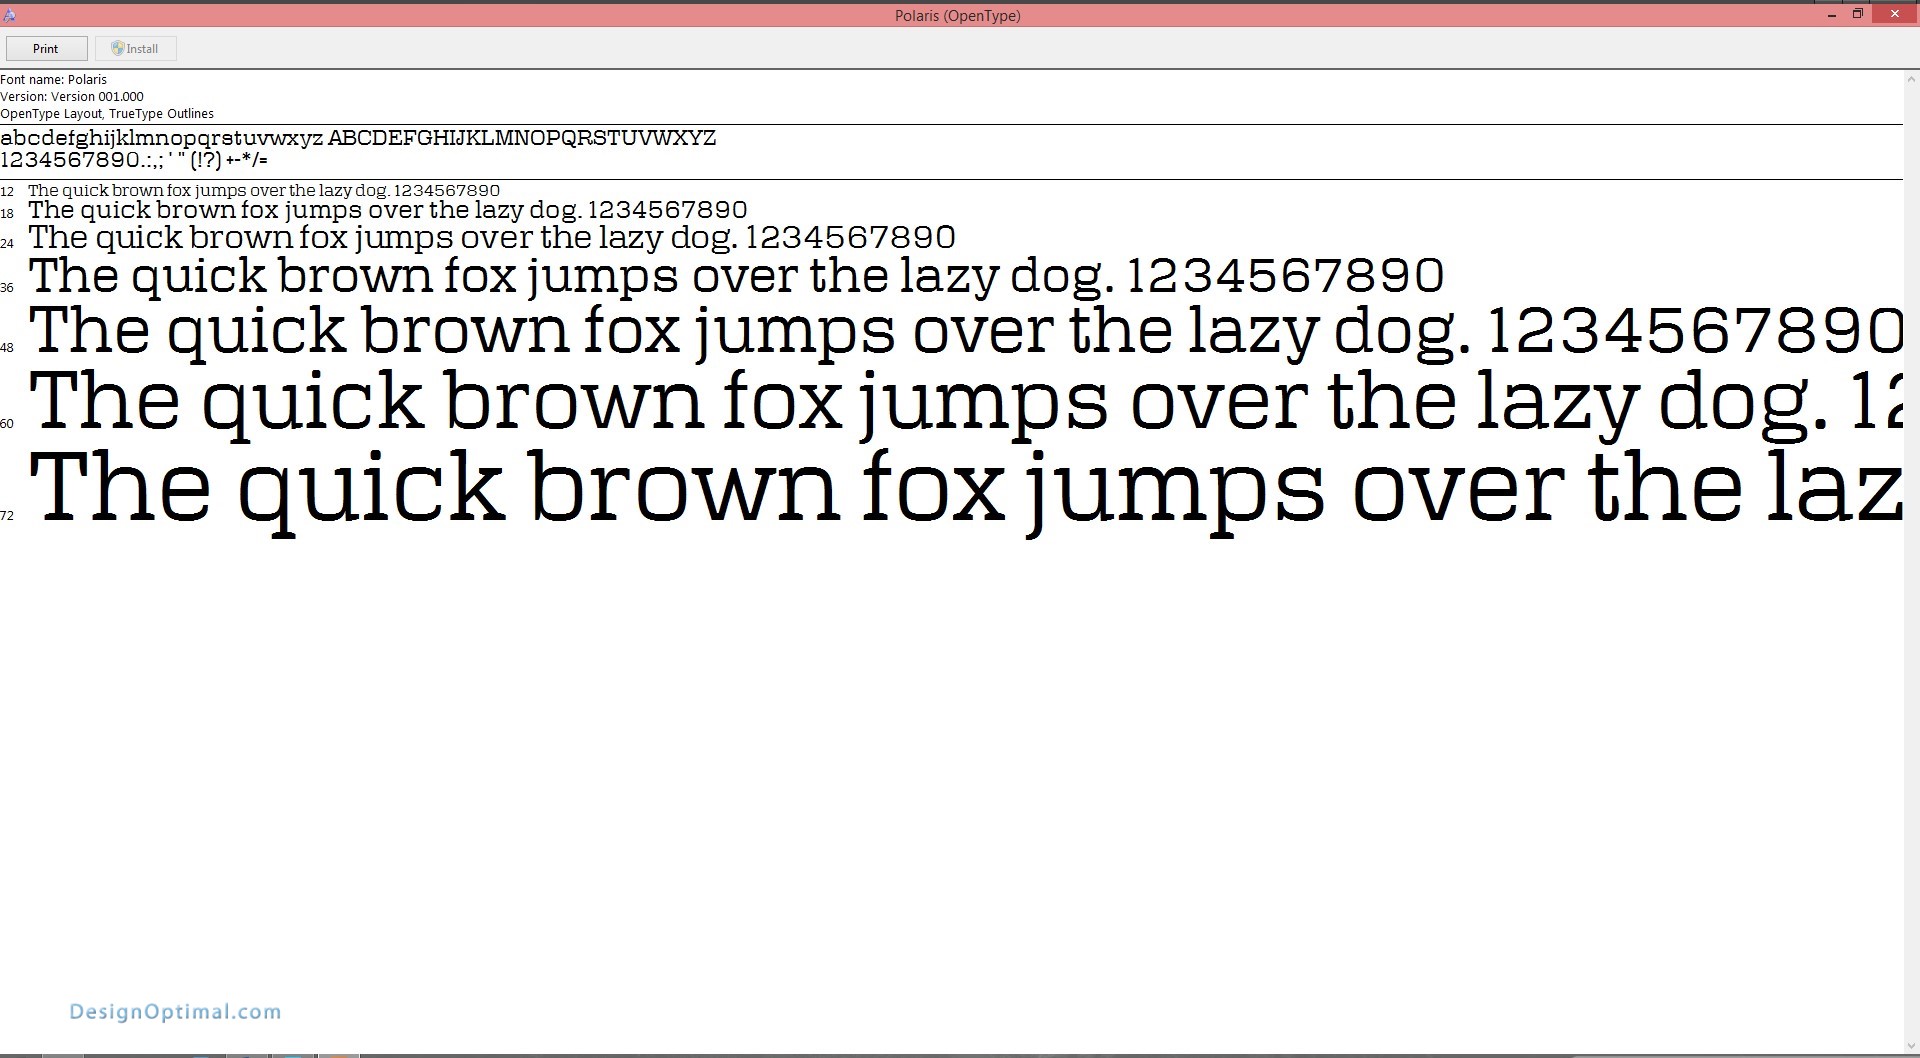Click the 'Polaris (OpenType)' window title
This screenshot has width=1920, height=1058.
(958, 15)
